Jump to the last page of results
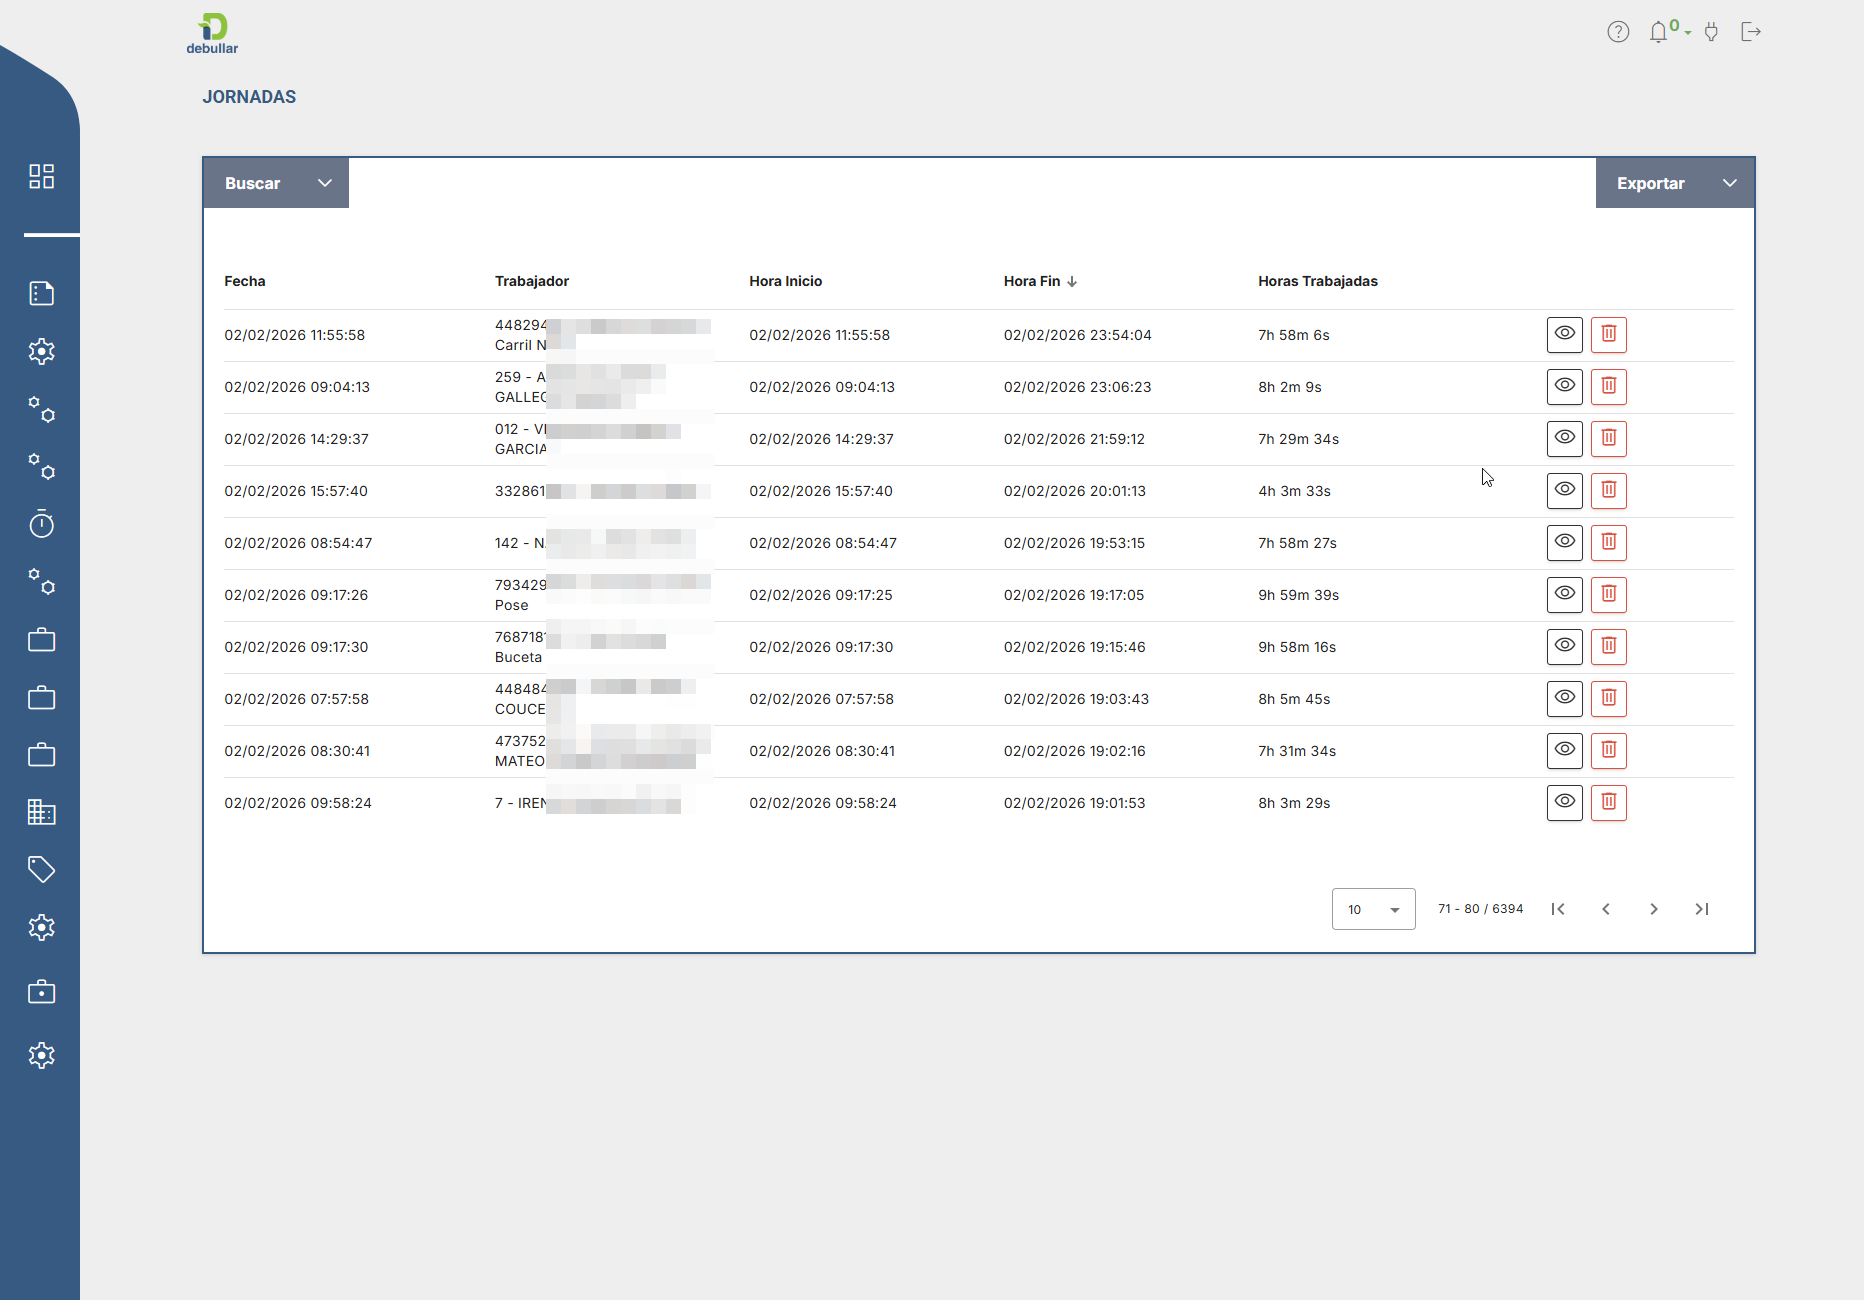This screenshot has height=1300, width=1864. pyautogui.click(x=1701, y=909)
